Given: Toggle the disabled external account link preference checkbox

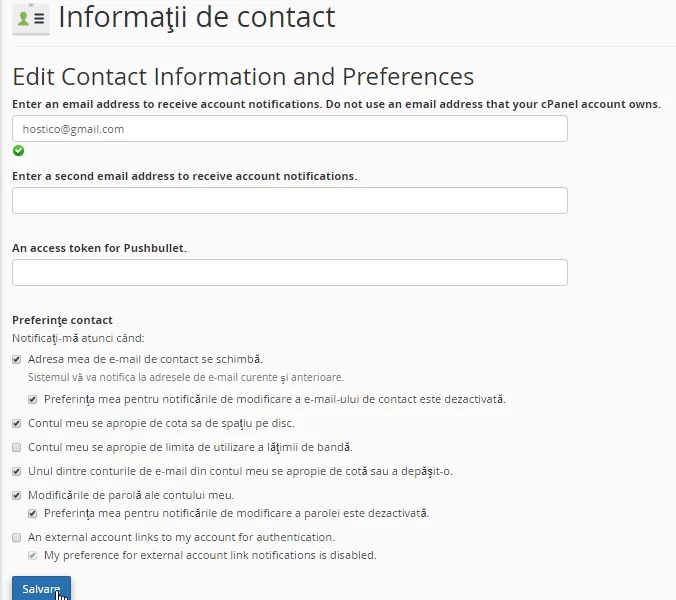Looking at the screenshot, I should (33, 555).
